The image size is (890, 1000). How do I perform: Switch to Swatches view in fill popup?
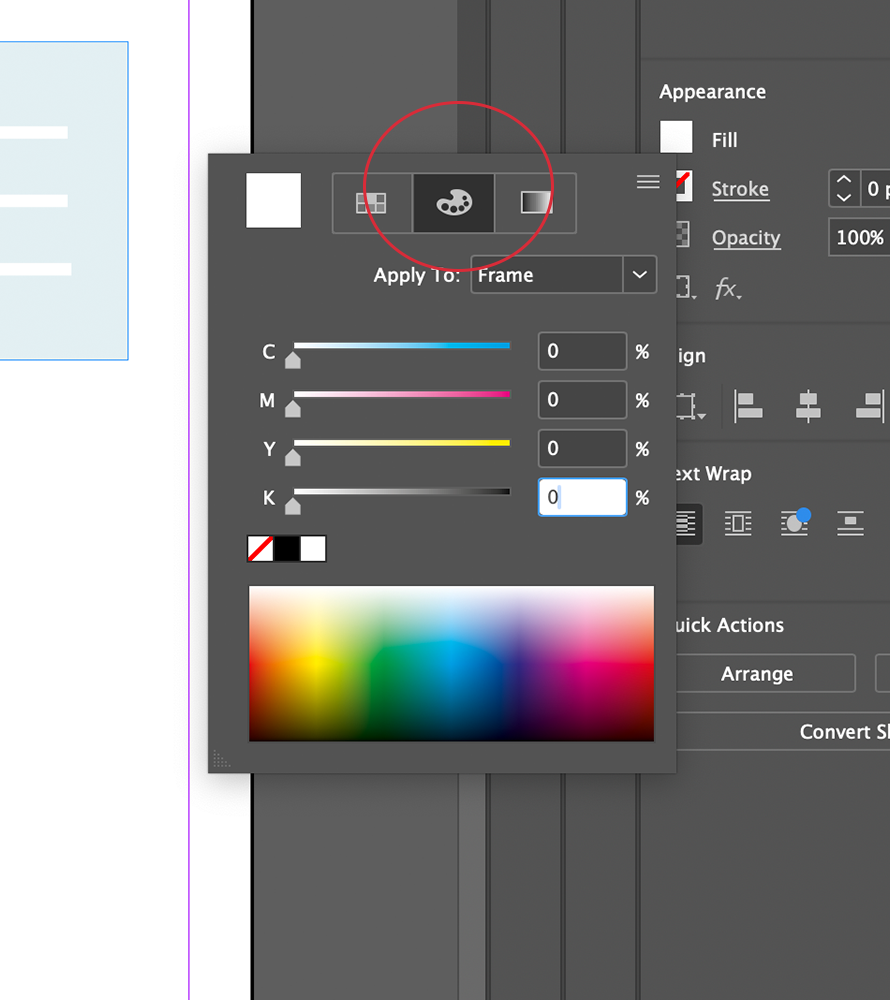(372, 203)
